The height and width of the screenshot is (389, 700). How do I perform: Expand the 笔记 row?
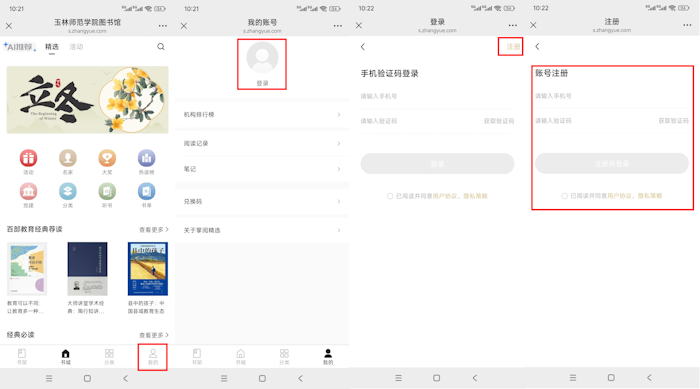[262, 169]
